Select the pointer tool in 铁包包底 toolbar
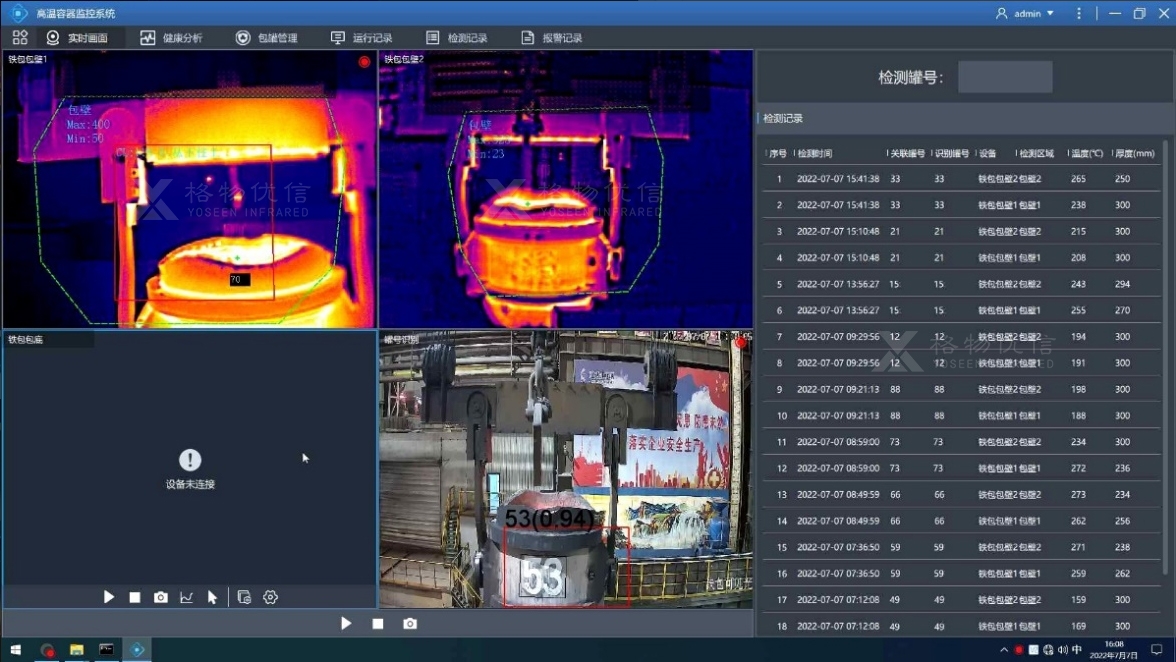Viewport: 1176px width, 662px height. pyautogui.click(x=212, y=597)
